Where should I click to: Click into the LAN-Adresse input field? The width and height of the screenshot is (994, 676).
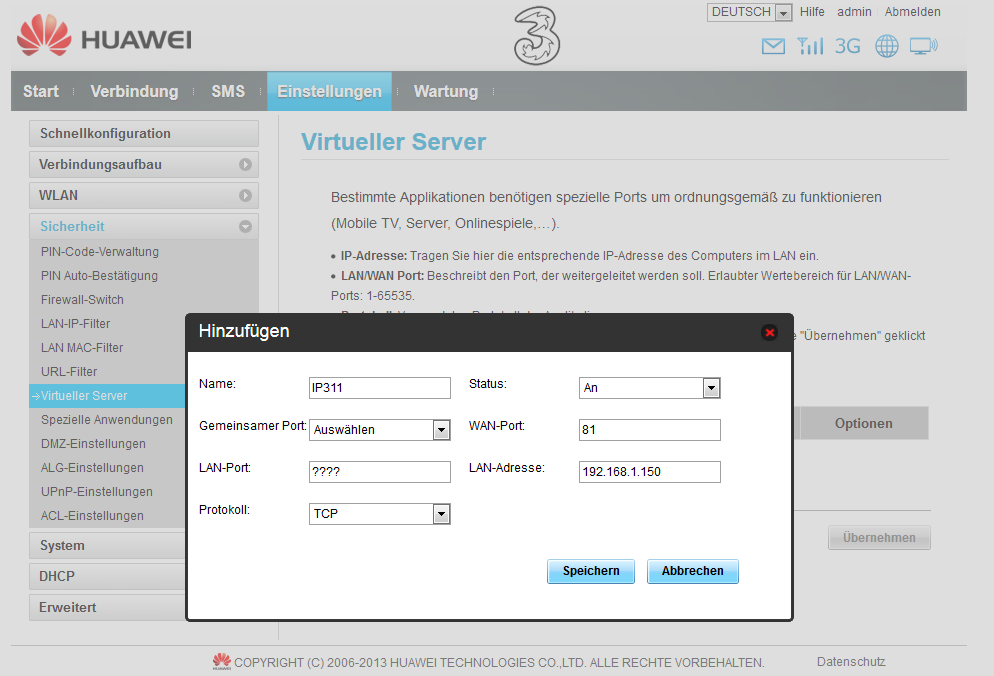649,472
